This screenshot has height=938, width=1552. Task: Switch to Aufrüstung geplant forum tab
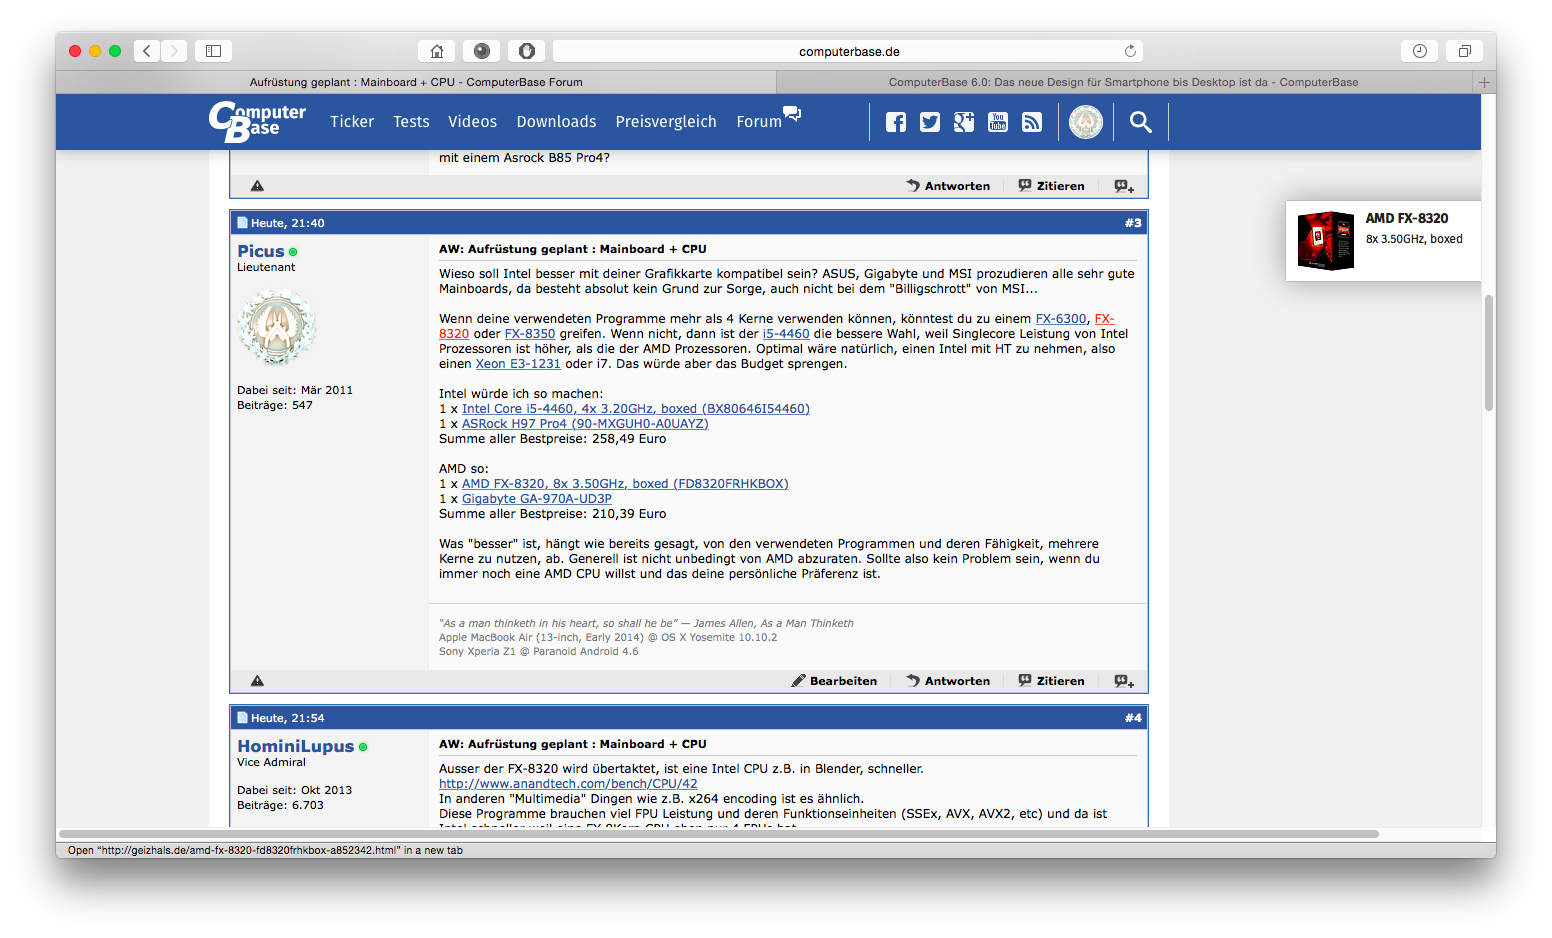pyautogui.click(x=416, y=82)
